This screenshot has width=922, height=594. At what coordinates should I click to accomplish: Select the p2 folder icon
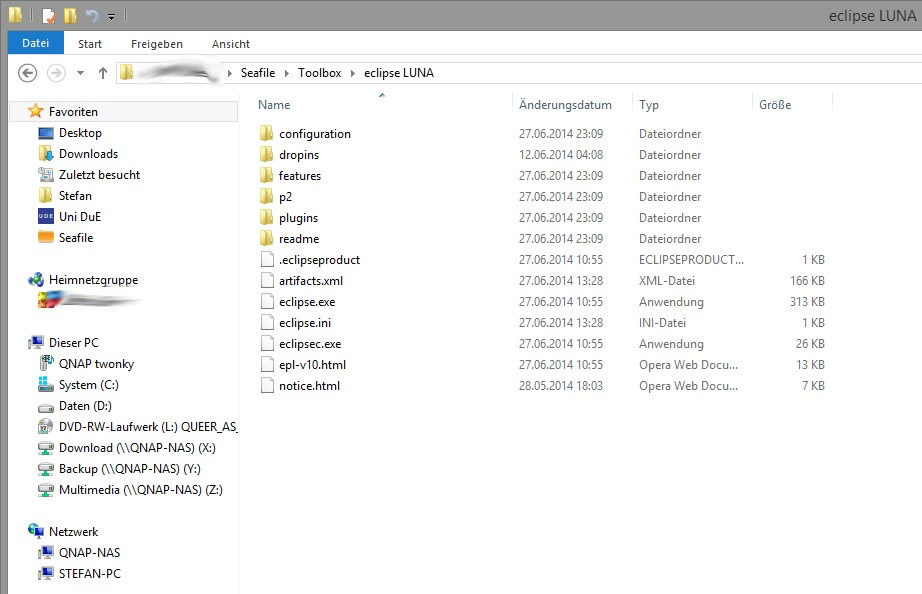pyautogui.click(x=266, y=196)
